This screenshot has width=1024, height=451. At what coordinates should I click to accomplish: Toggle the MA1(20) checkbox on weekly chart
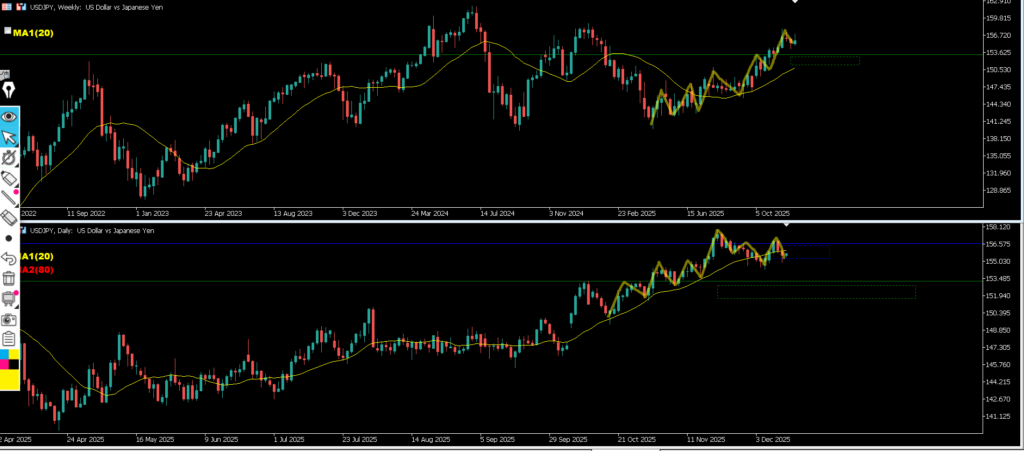8,32
